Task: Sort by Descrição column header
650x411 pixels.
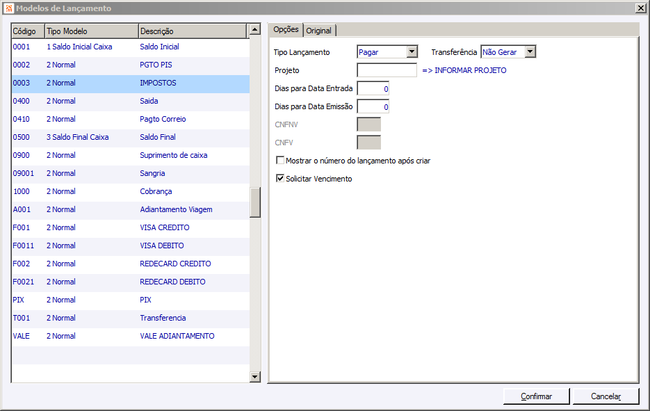Action: tap(192, 31)
